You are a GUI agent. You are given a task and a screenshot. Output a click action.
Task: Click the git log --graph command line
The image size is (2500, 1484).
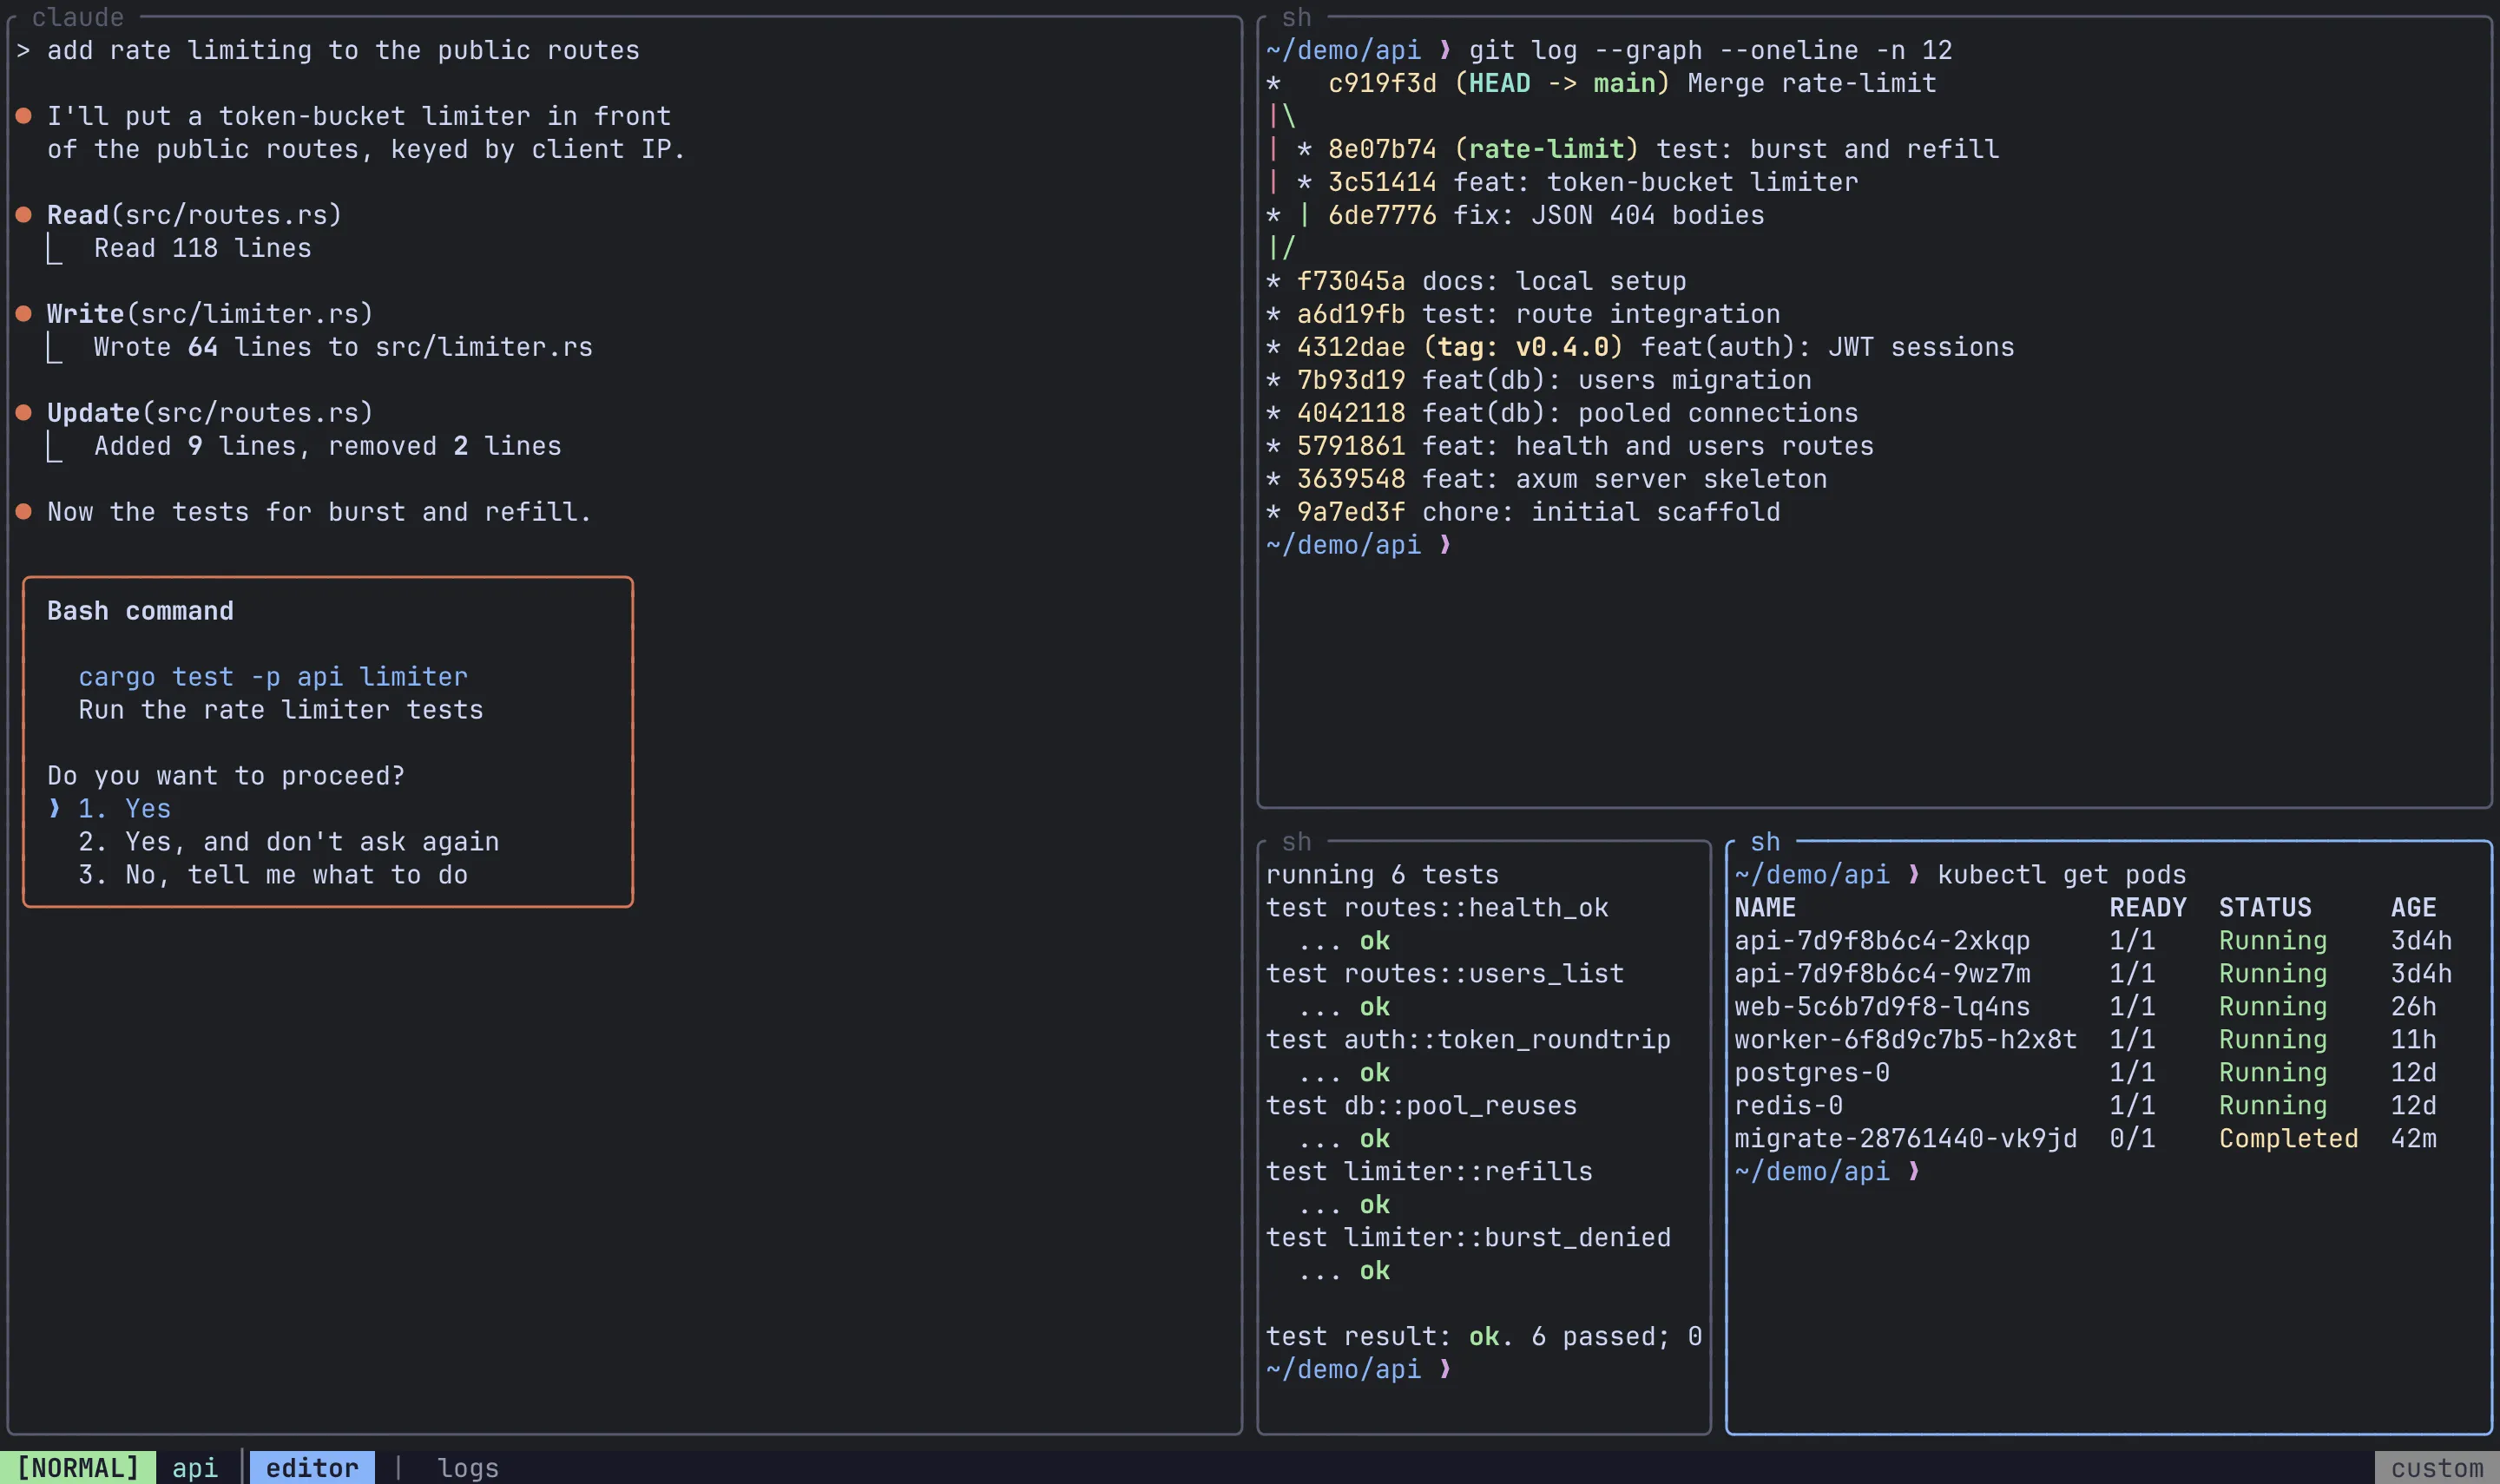(x=1609, y=49)
